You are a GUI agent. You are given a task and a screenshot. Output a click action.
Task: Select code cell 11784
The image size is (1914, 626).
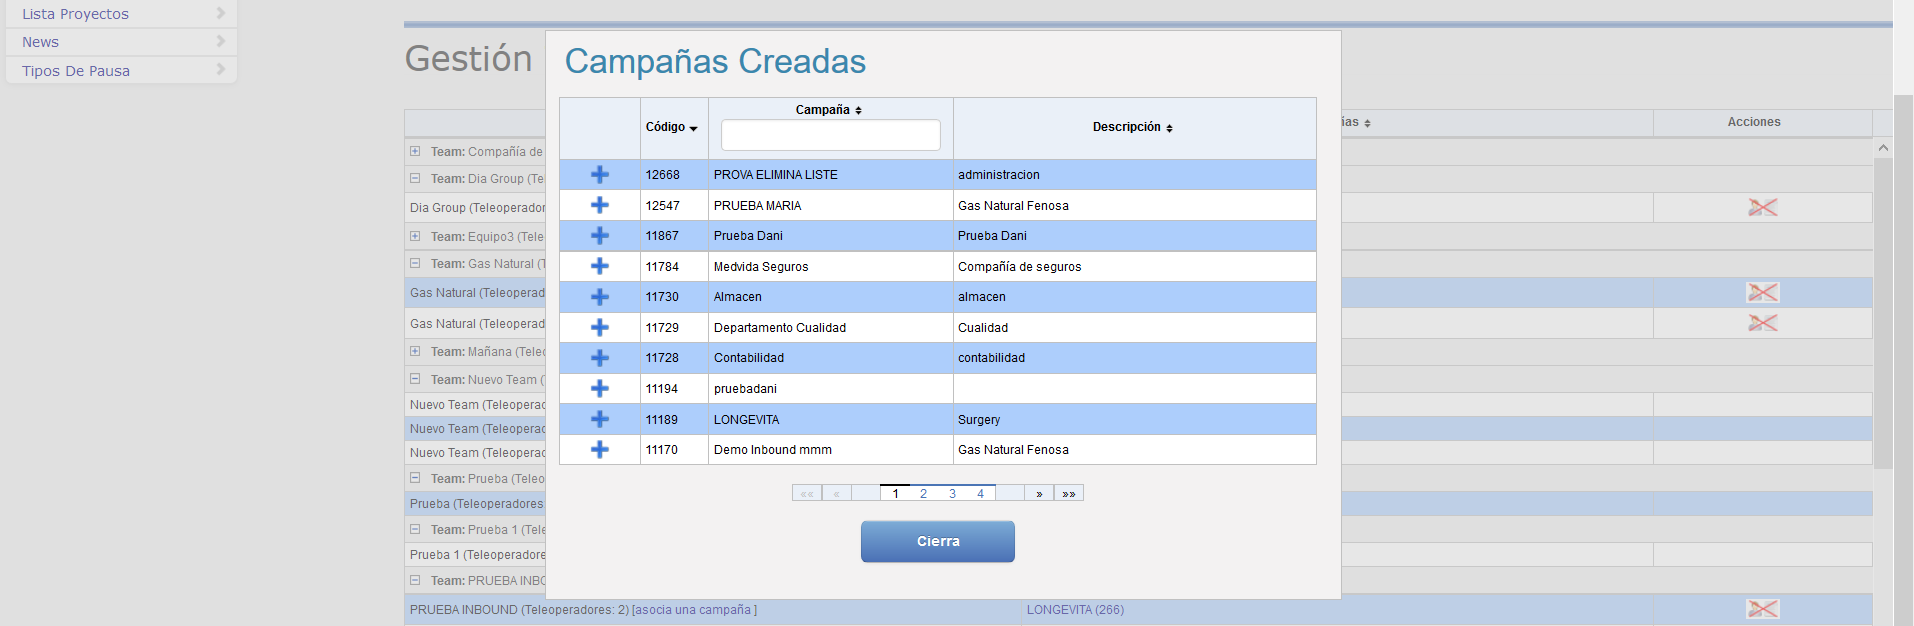click(x=674, y=267)
